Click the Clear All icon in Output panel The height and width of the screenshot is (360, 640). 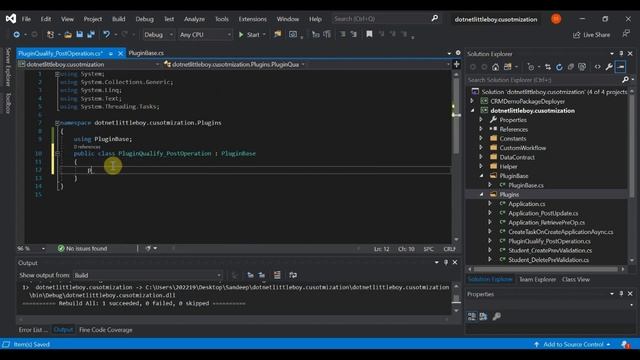[277, 275]
